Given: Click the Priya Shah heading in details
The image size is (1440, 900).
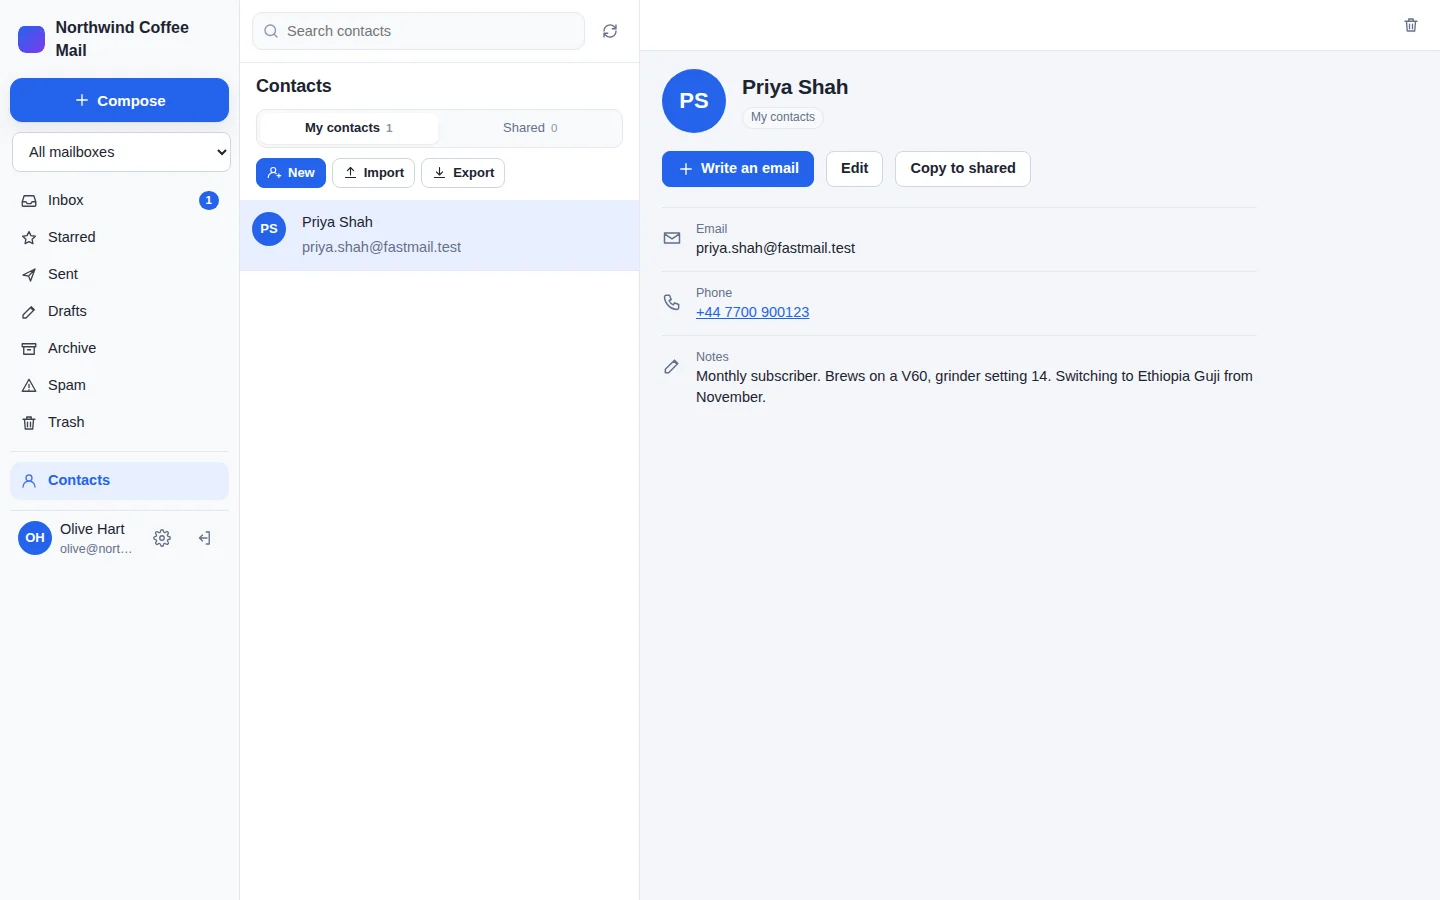Looking at the screenshot, I should tap(795, 87).
